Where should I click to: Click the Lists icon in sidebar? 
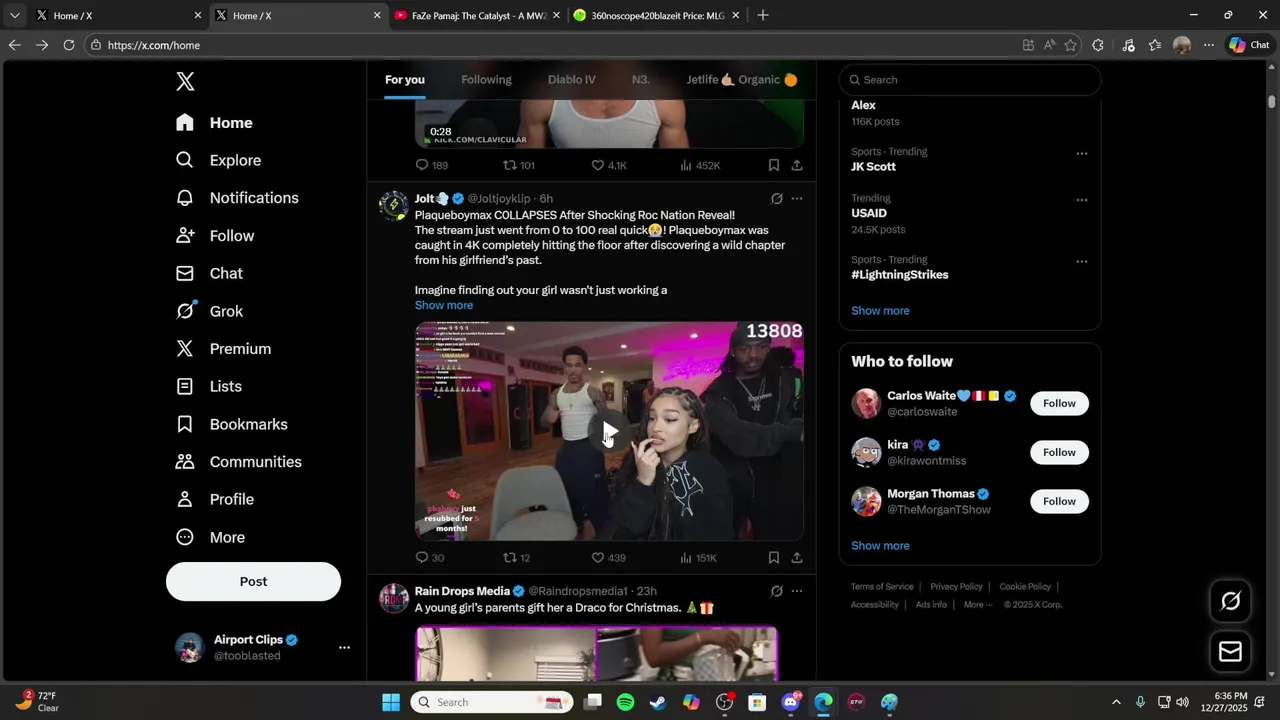185,386
